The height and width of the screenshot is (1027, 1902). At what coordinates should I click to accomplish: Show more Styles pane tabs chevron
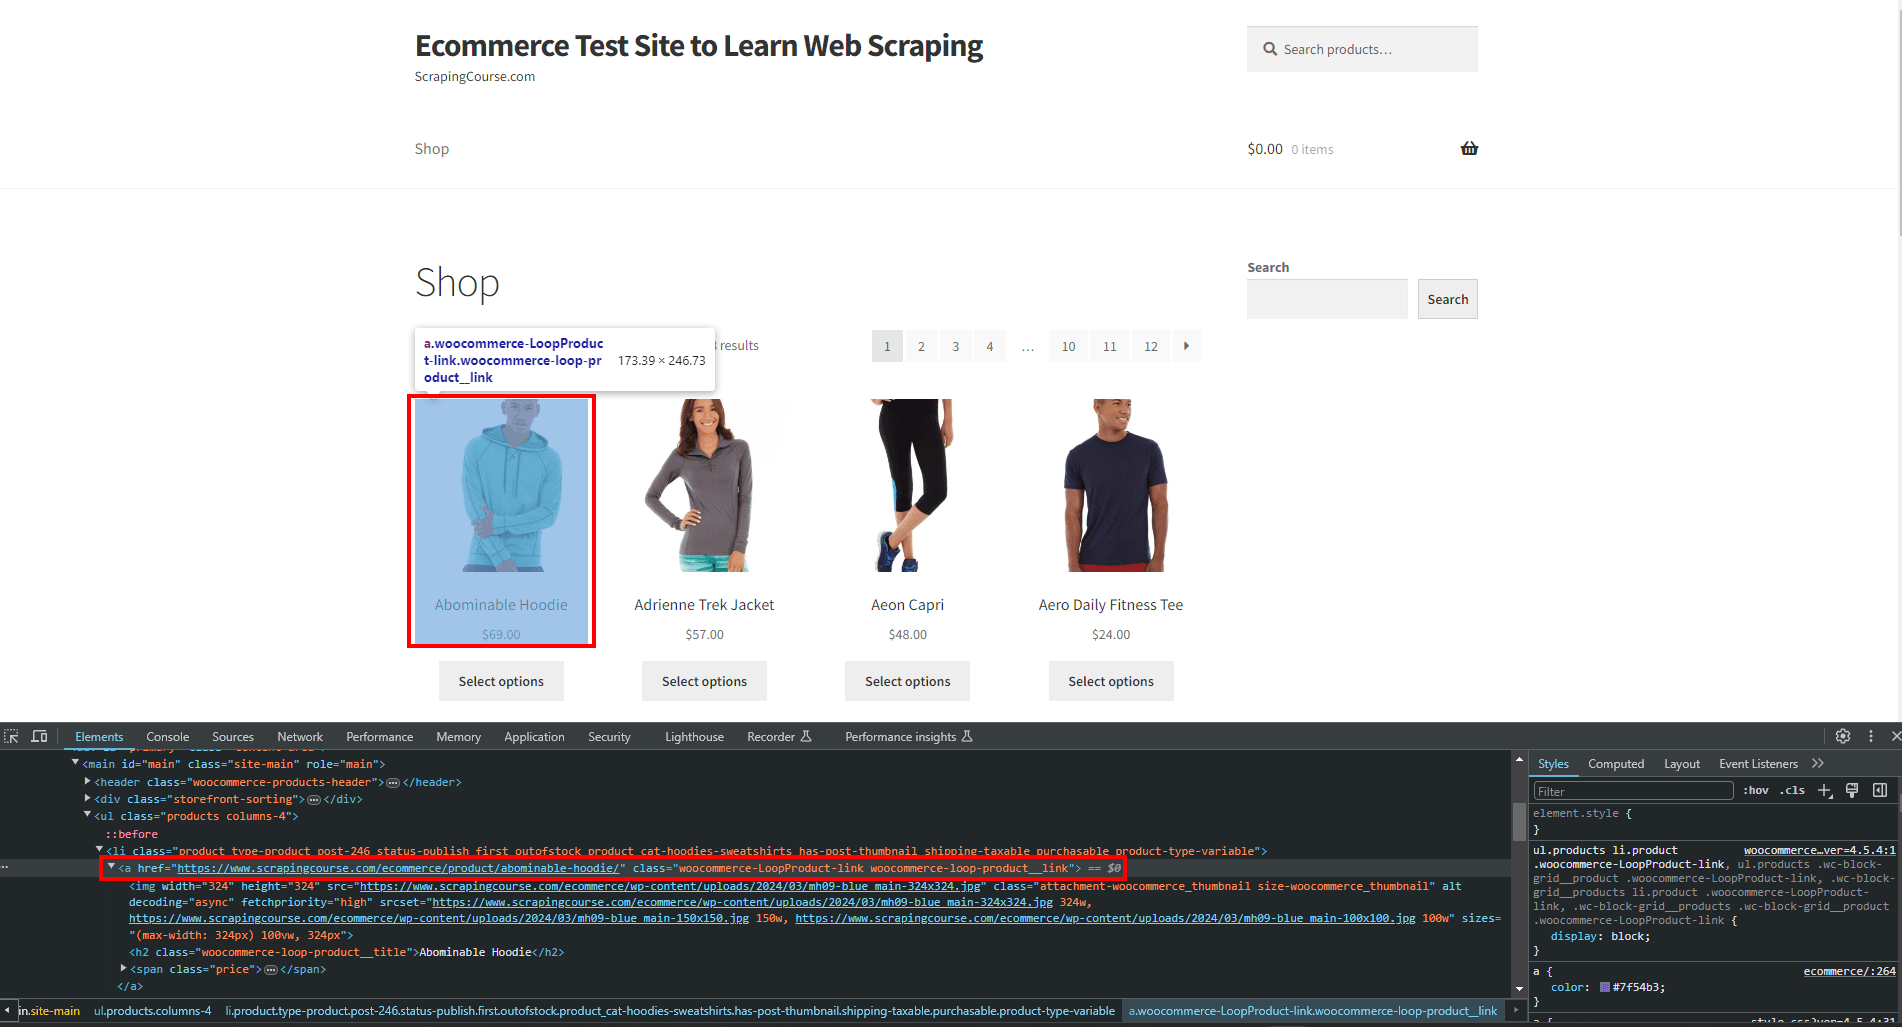1818,763
